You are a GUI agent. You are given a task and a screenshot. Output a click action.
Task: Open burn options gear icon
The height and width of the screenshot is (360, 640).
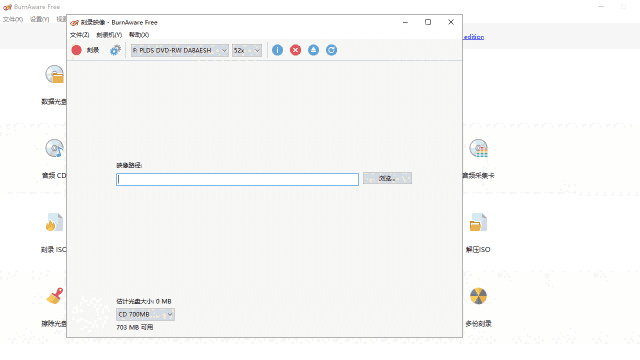[x=115, y=50]
